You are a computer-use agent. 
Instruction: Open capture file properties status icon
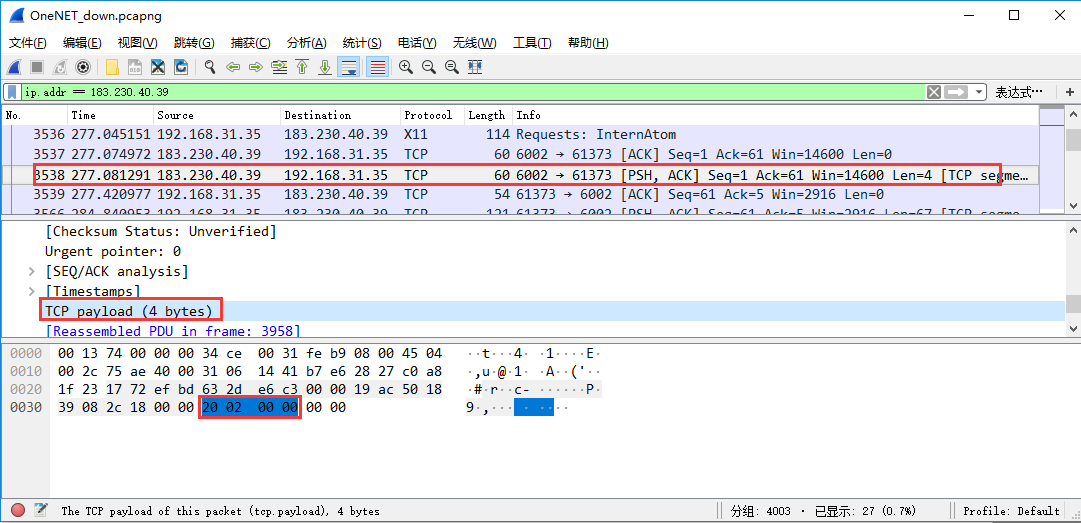[x=41, y=511]
